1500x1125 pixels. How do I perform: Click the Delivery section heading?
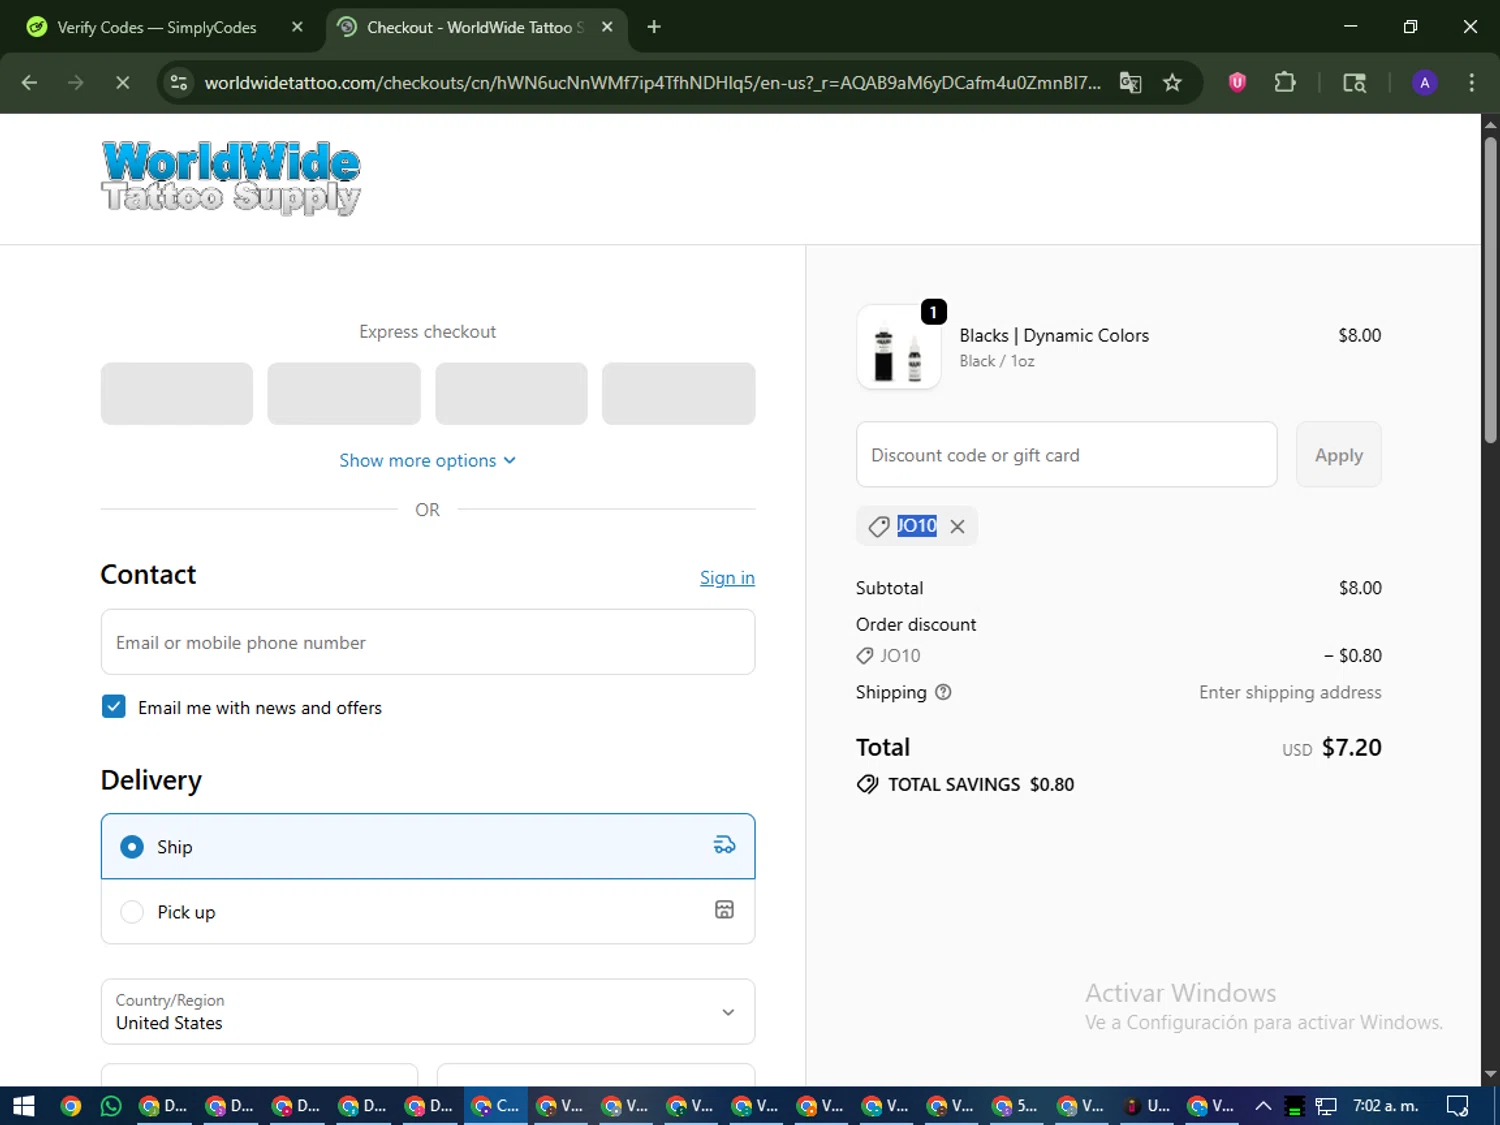pos(151,780)
